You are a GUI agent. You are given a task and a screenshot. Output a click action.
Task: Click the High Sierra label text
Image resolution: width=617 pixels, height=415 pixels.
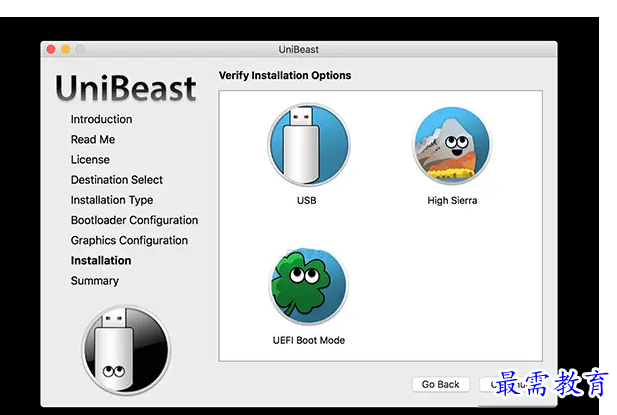click(x=452, y=201)
